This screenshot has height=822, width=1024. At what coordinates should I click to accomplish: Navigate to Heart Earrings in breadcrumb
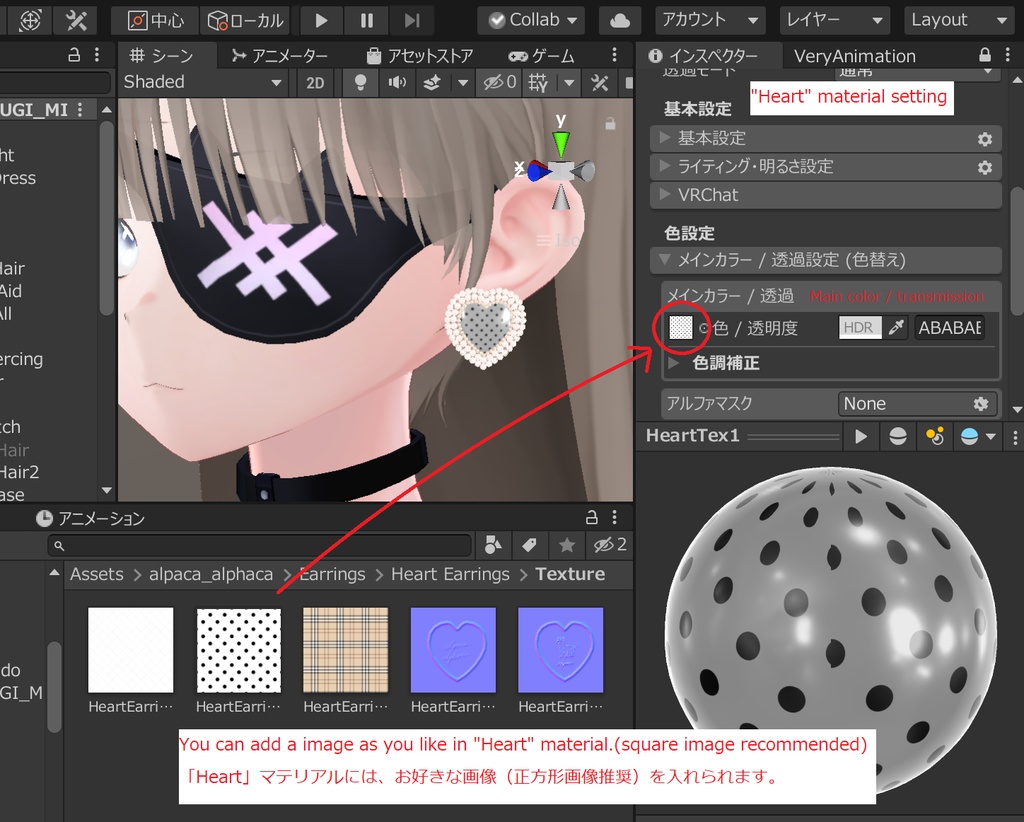tap(450, 574)
